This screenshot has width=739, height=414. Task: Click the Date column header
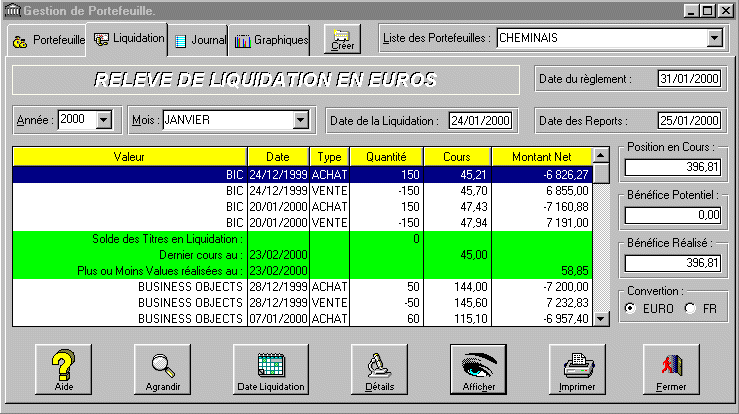click(278, 157)
